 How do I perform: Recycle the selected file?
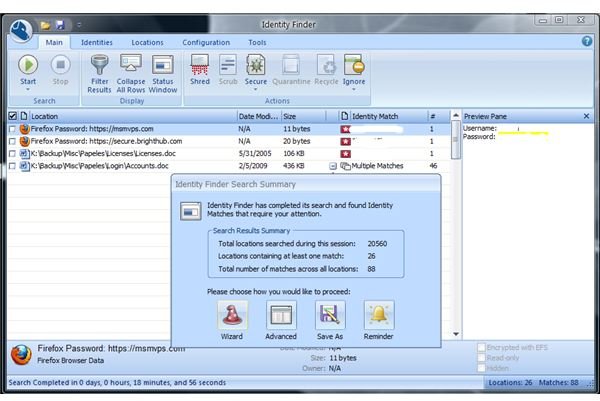point(326,70)
